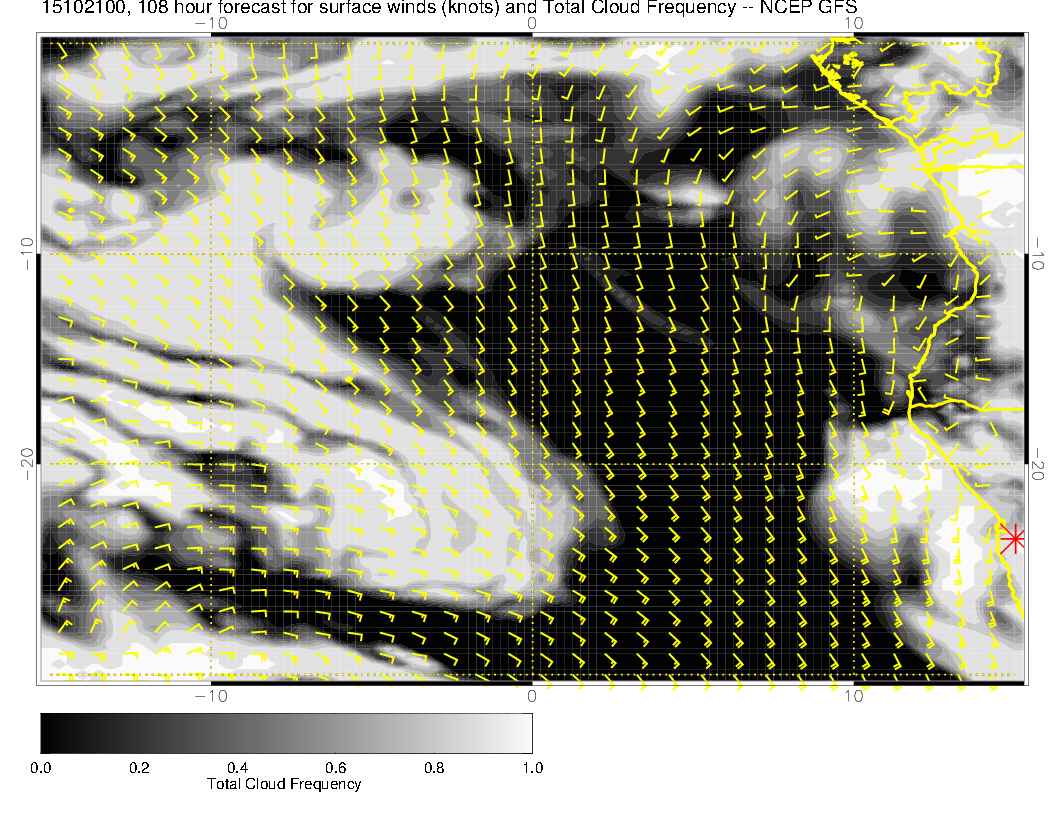The image size is (1056, 816).
Task: Click the 0.2 colorbar tick label
Action: [x=139, y=768]
